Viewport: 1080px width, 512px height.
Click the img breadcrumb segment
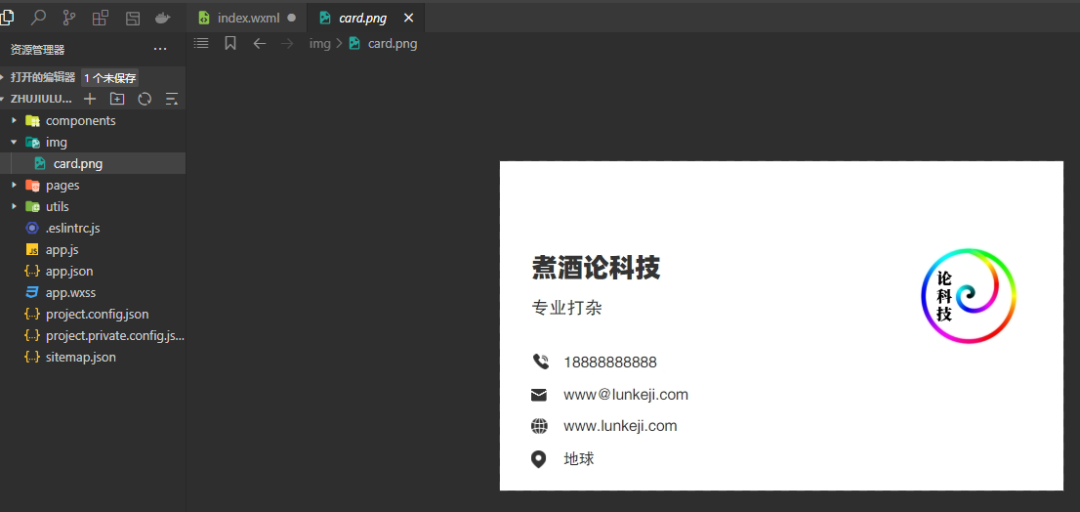coord(320,43)
